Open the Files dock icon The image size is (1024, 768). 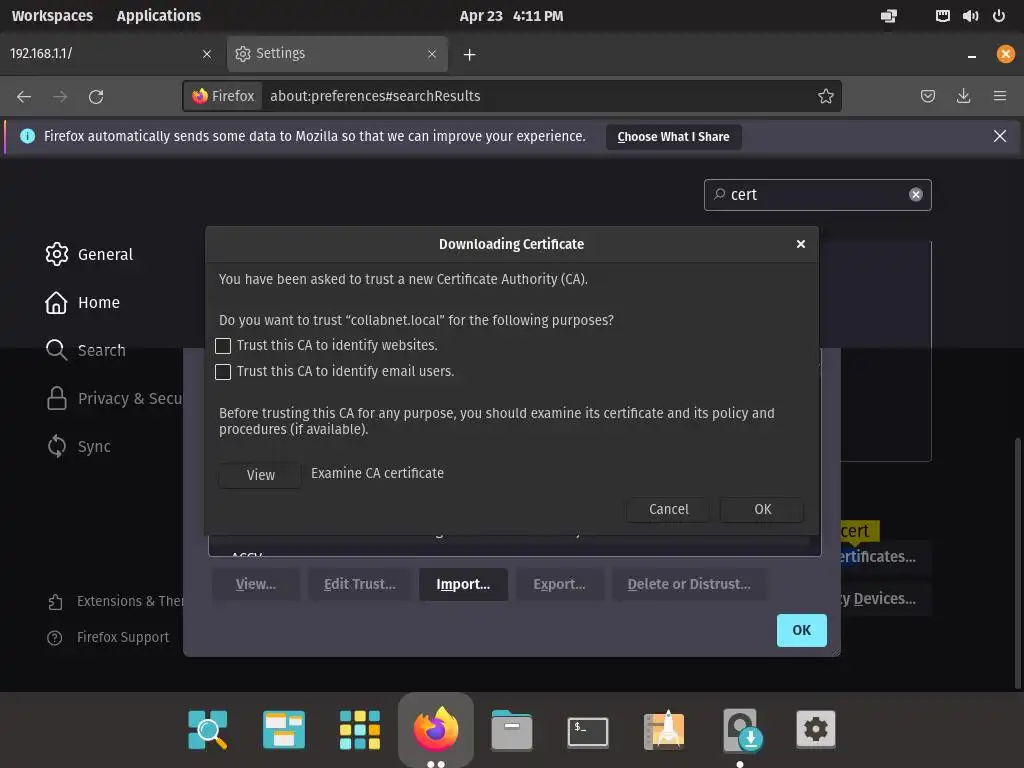pyautogui.click(x=511, y=729)
